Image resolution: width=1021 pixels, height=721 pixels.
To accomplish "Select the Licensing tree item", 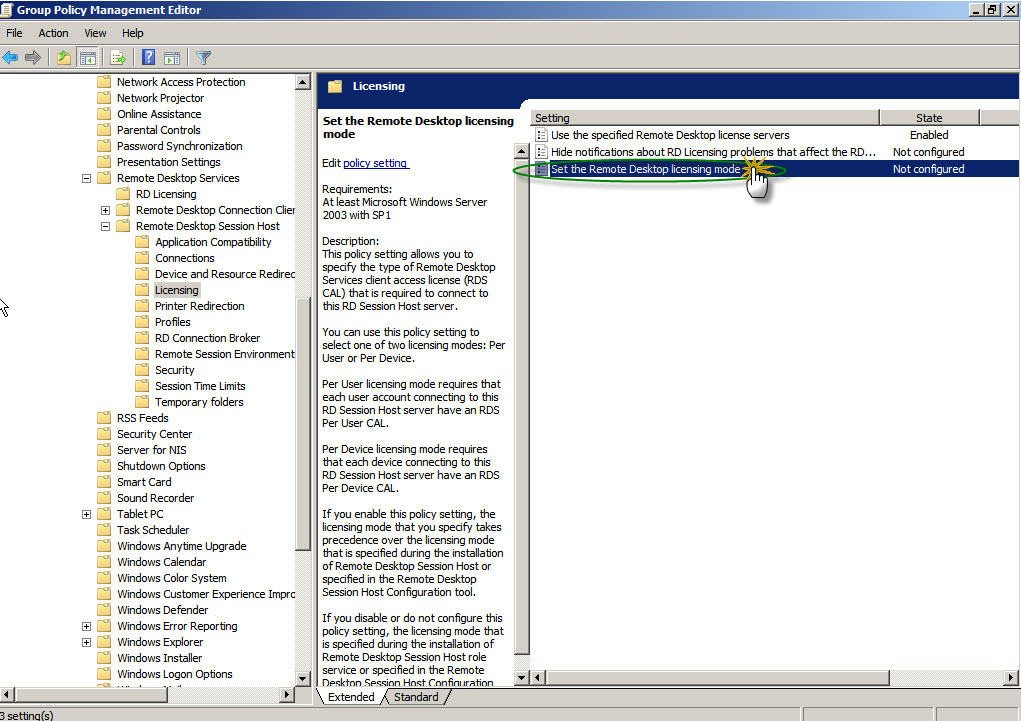I will click(x=176, y=290).
